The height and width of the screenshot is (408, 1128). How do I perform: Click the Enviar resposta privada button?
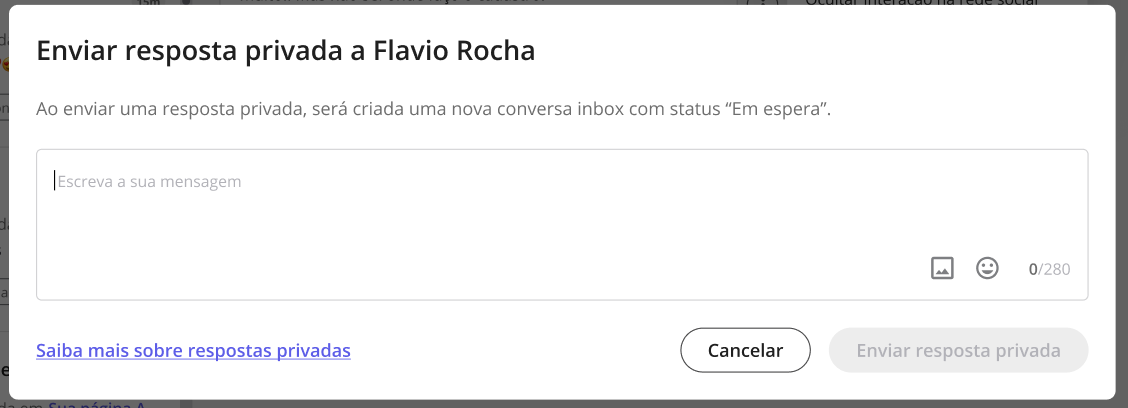click(x=958, y=351)
